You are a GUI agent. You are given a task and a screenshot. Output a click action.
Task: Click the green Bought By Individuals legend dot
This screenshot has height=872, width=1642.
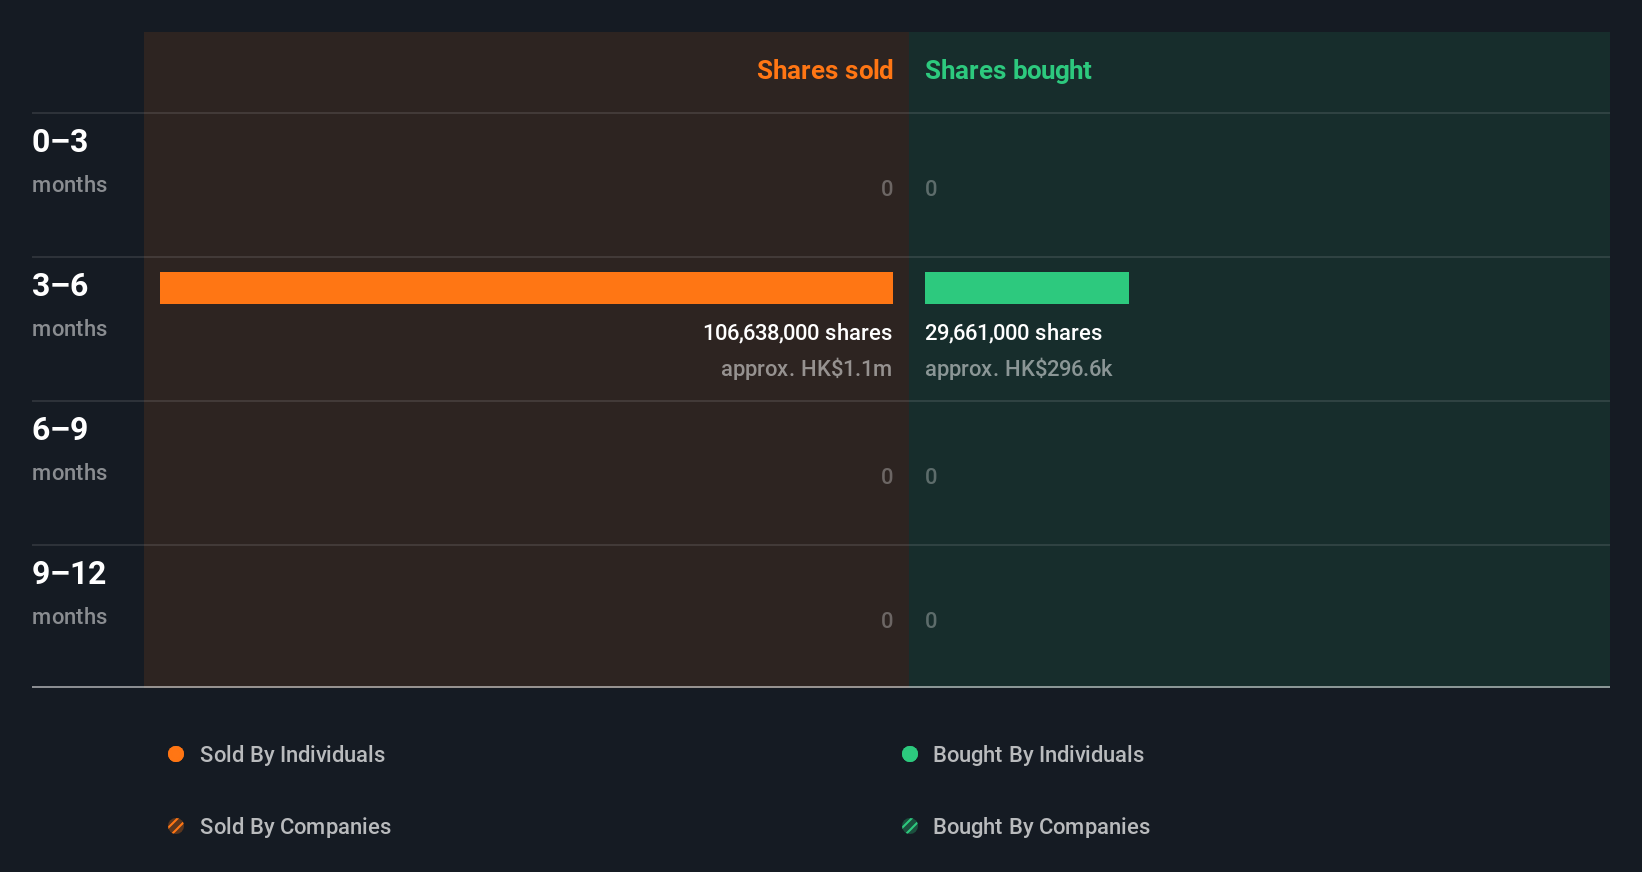[x=910, y=754]
